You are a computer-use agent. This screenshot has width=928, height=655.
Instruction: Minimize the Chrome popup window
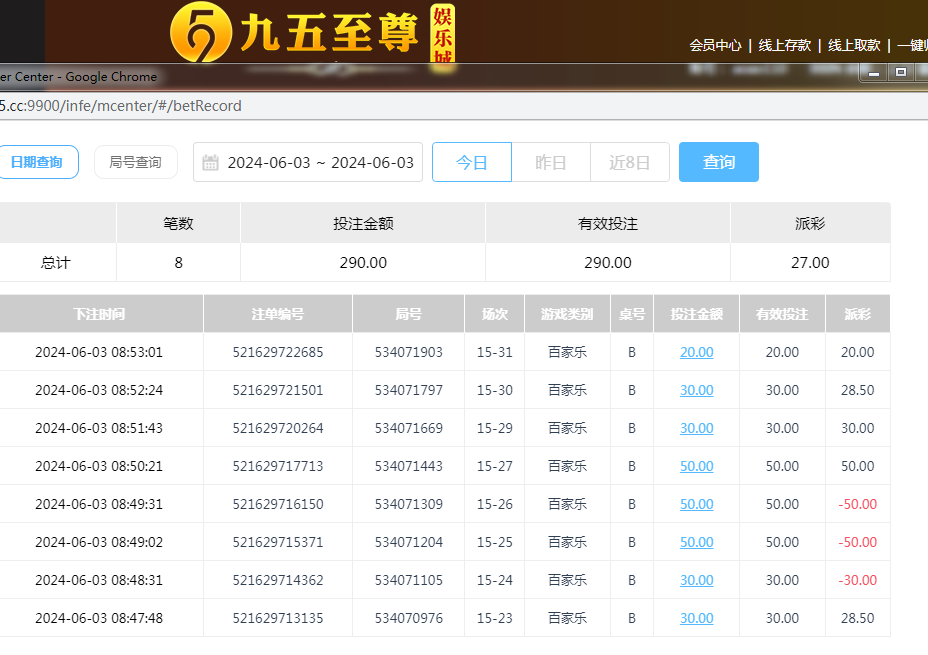[874, 73]
